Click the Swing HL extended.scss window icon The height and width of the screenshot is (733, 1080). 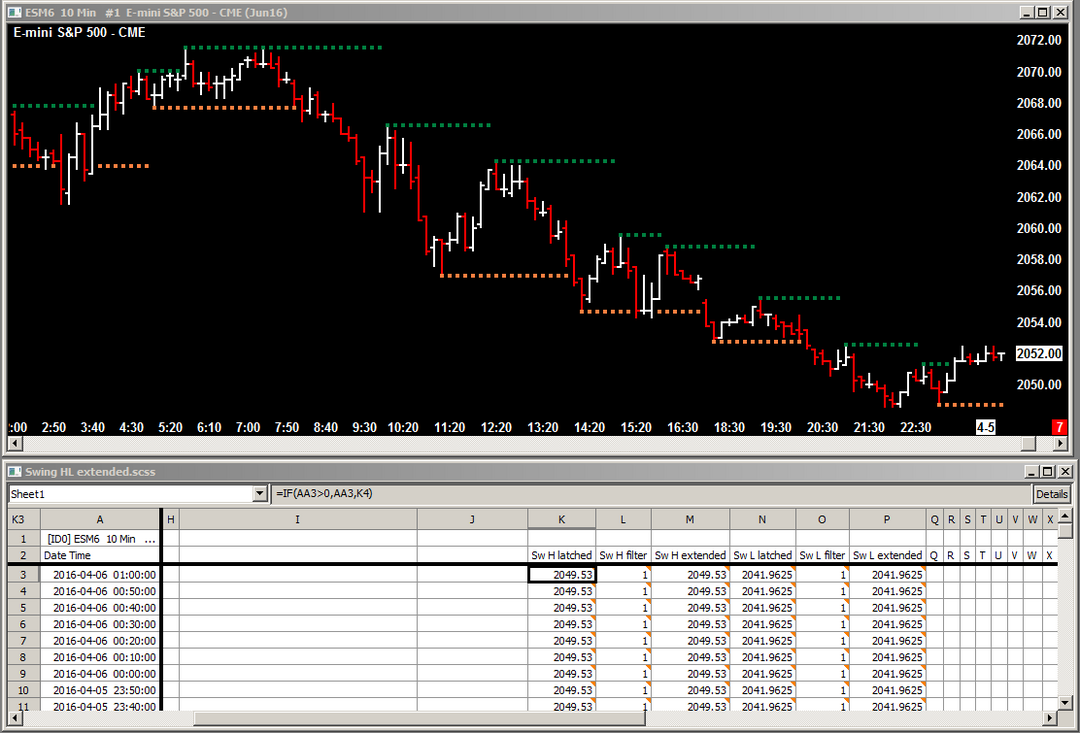[x=13, y=471]
